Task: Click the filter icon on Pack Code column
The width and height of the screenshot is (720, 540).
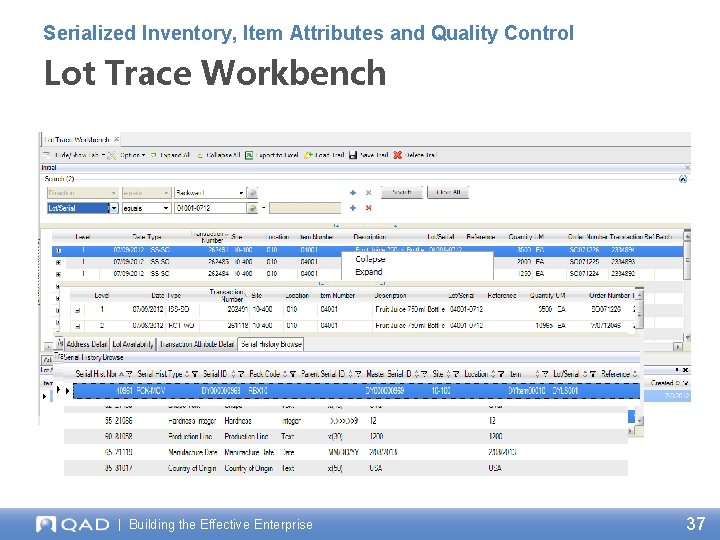Action: coord(293,374)
